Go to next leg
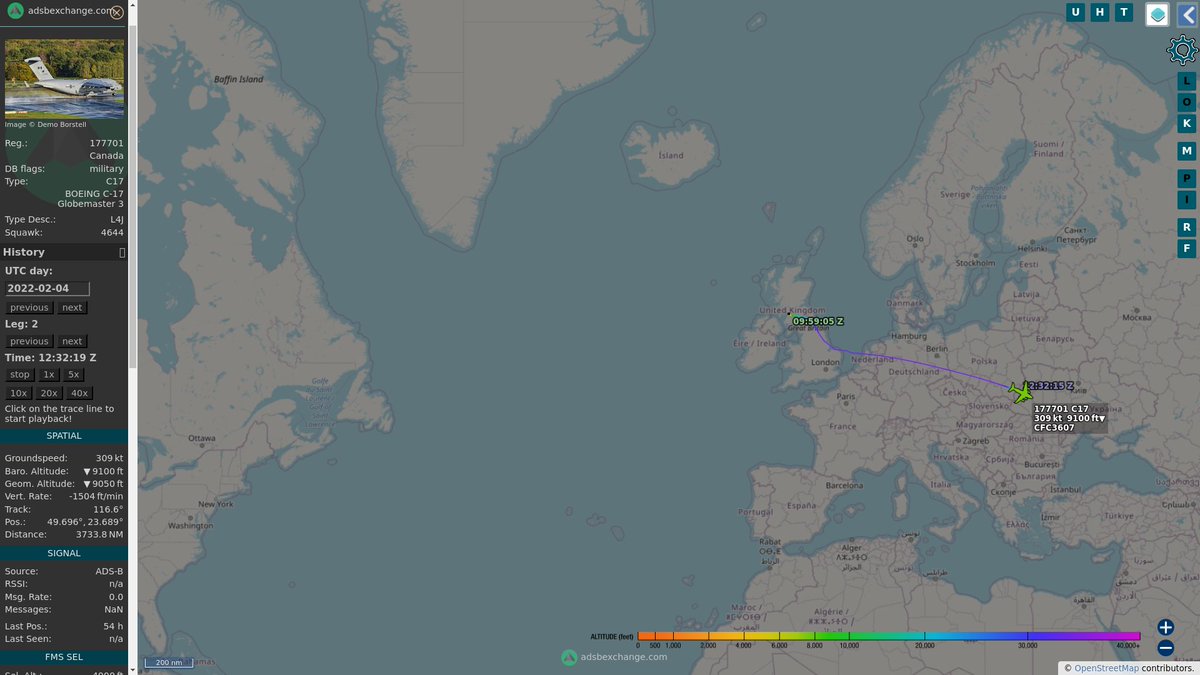 point(72,341)
